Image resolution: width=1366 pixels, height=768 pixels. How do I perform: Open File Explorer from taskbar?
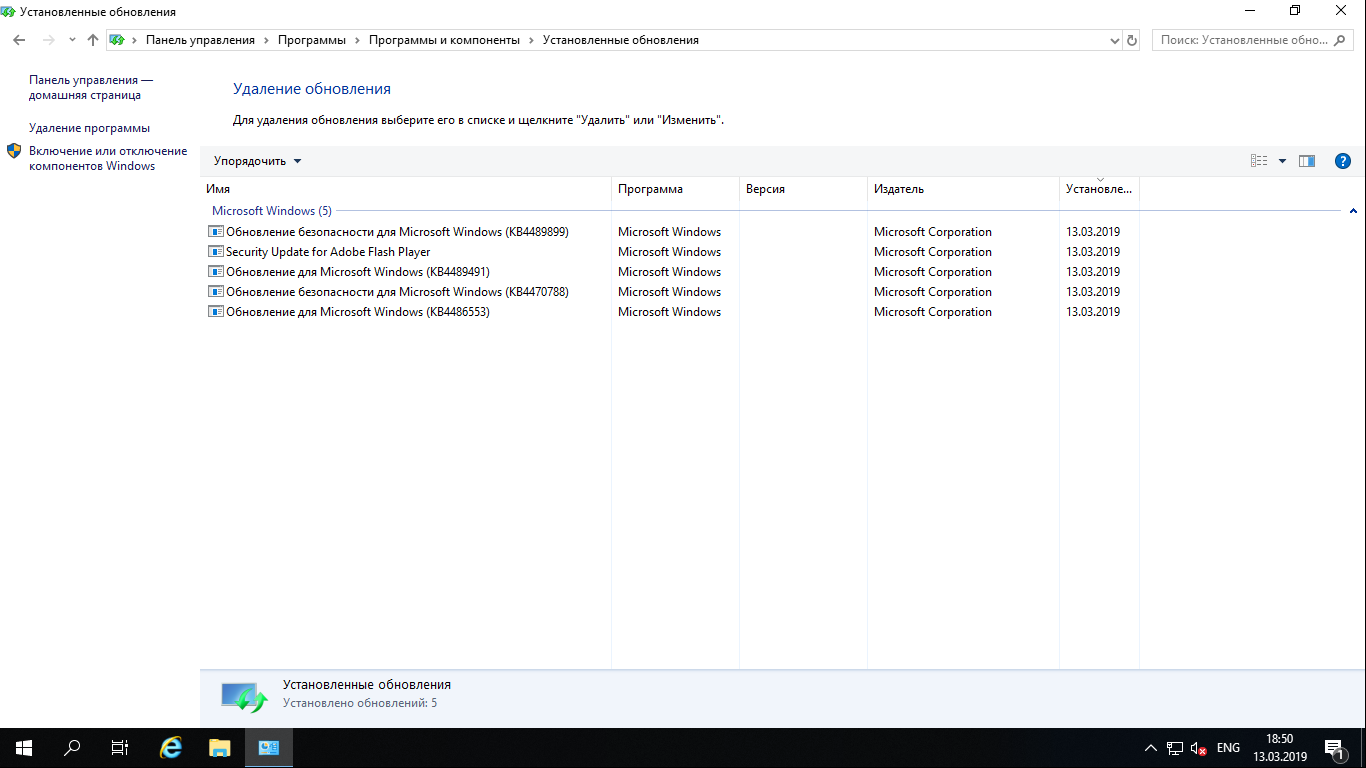(x=220, y=748)
